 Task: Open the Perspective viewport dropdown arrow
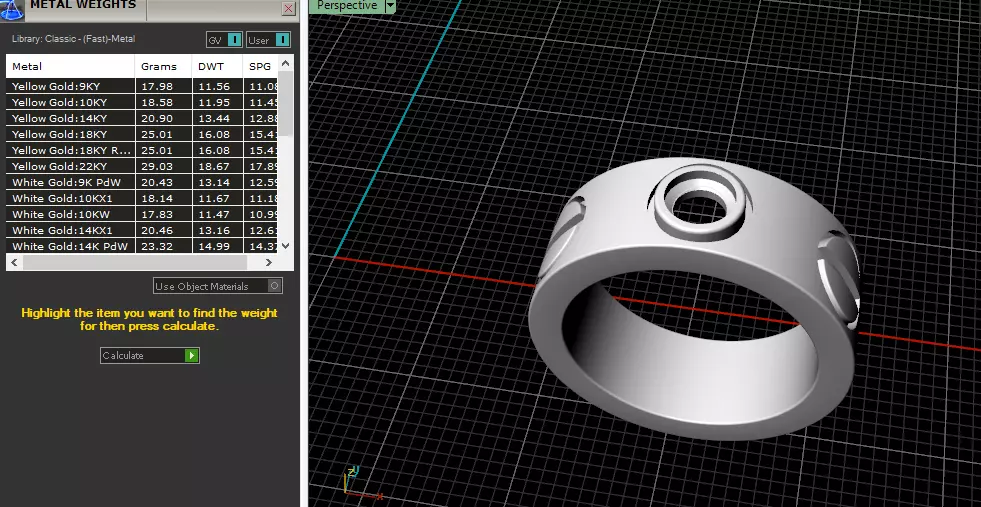(x=390, y=6)
